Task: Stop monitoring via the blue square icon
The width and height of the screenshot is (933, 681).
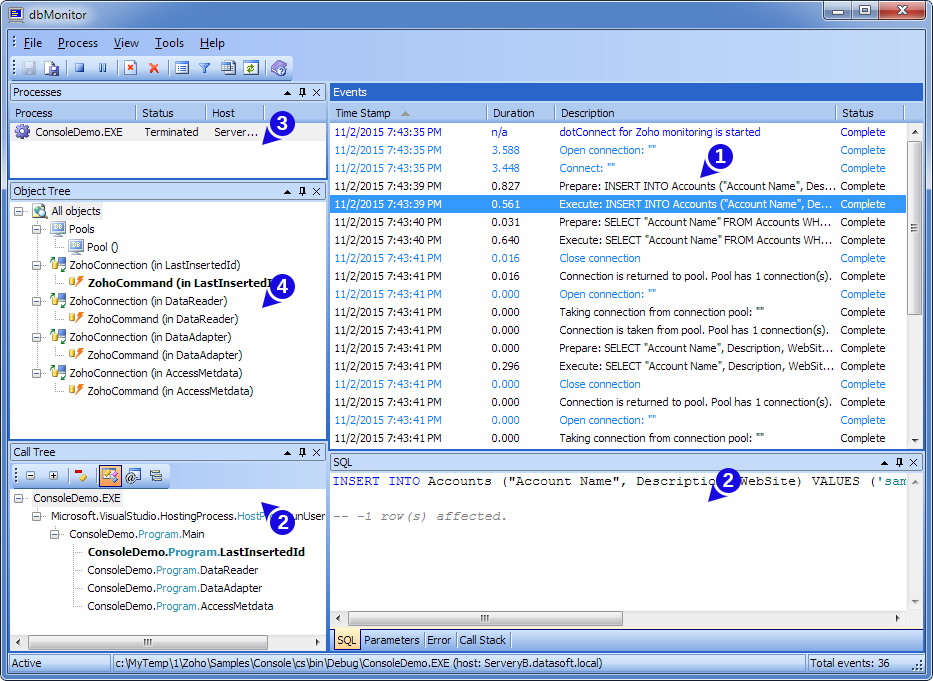Action: coord(79,68)
